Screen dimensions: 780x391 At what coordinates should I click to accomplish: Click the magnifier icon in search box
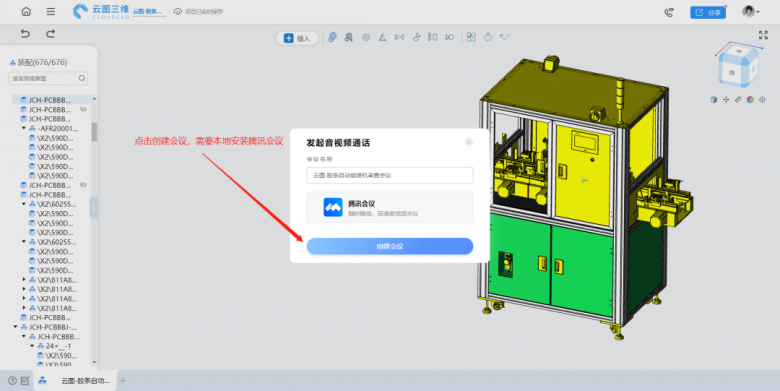tap(82, 78)
